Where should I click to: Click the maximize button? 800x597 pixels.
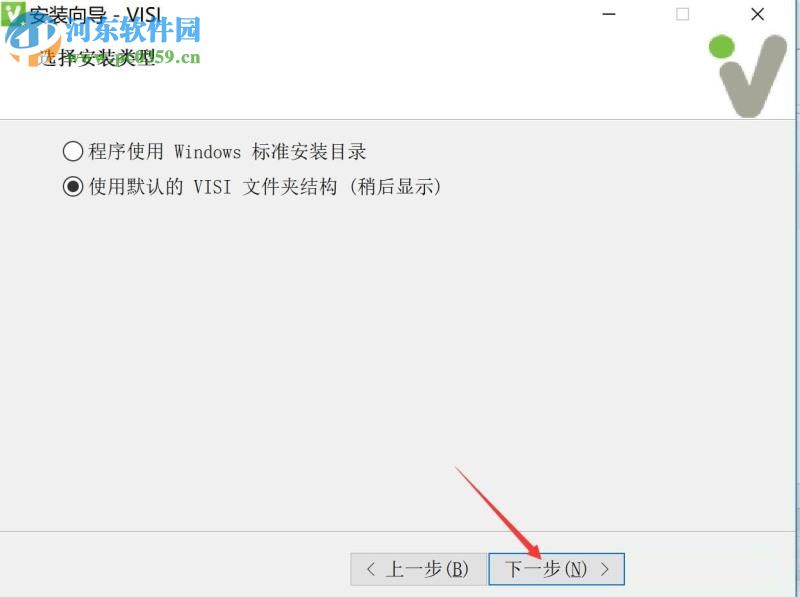tap(682, 15)
